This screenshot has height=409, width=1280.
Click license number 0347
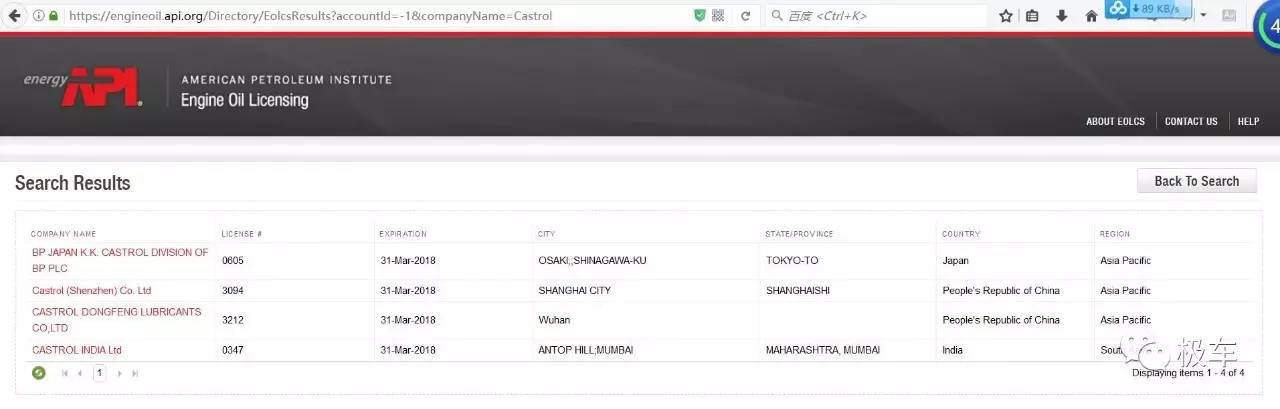232,350
